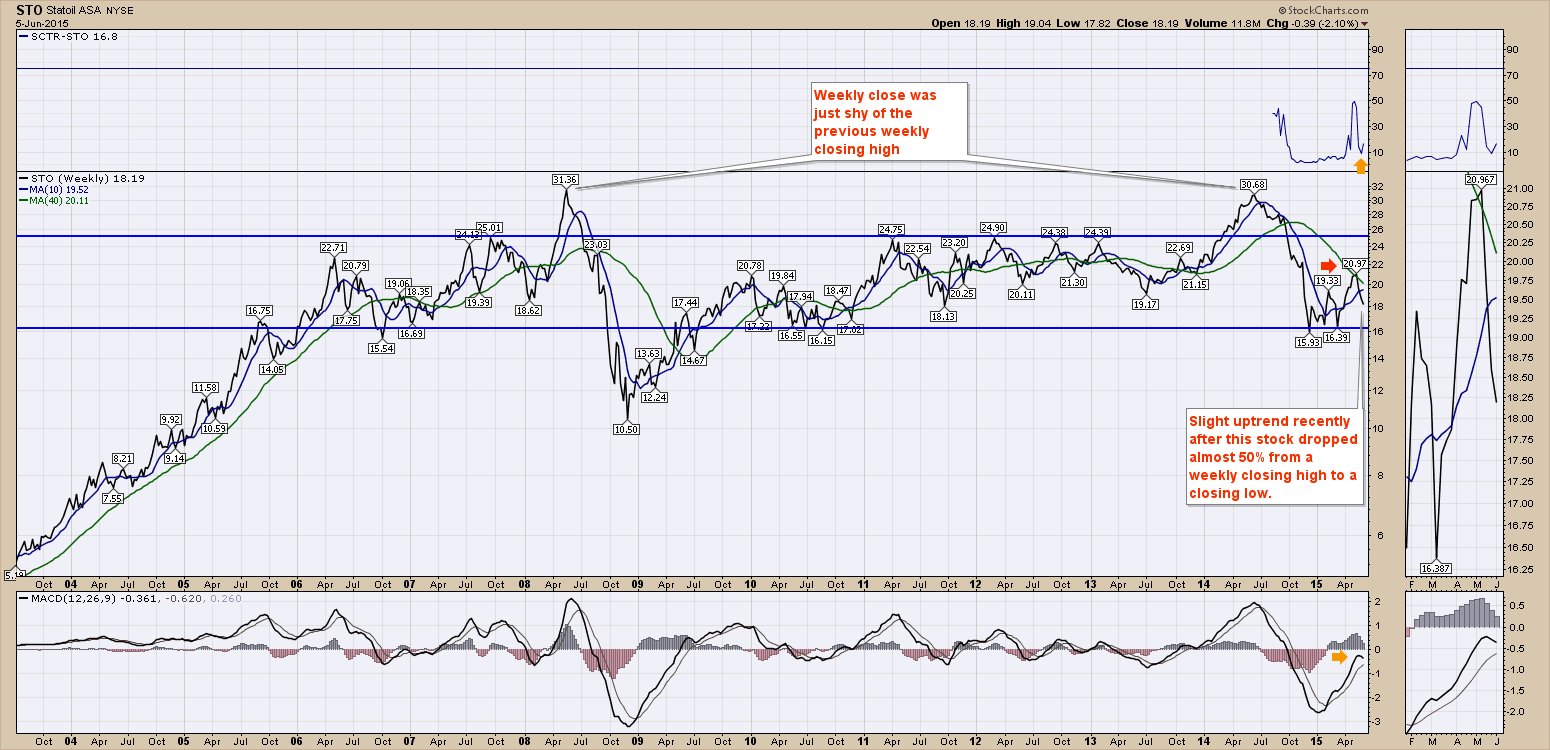Click the 23.20 price label
The width and height of the screenshot is (1550, 750).
pos(955,243)
